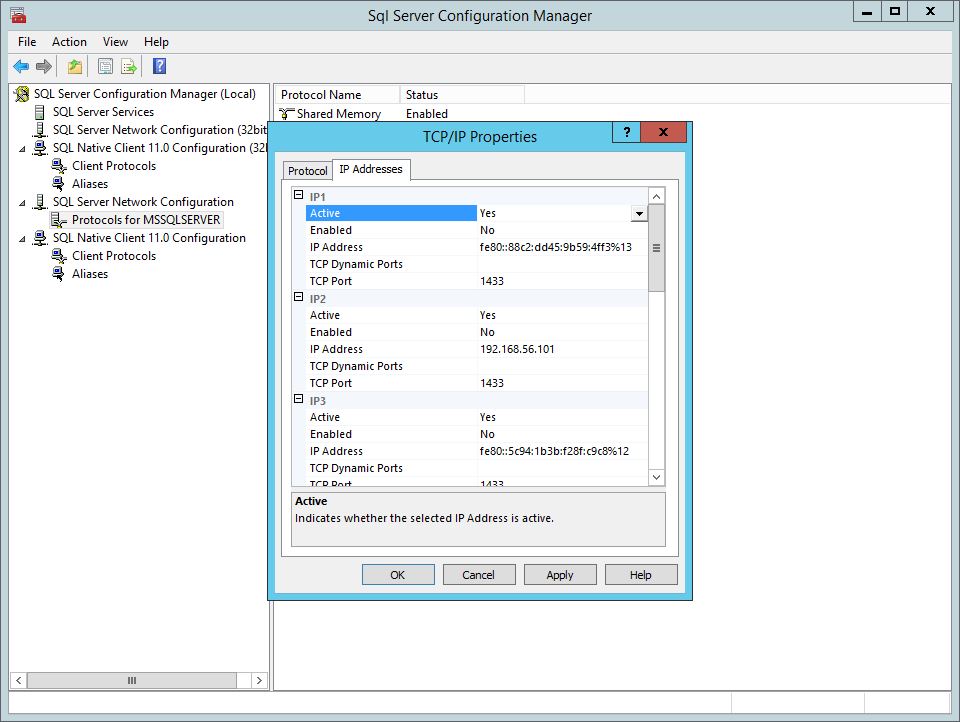Click the Native Client 11.0 (32bit) node icon

coord(40,148)
